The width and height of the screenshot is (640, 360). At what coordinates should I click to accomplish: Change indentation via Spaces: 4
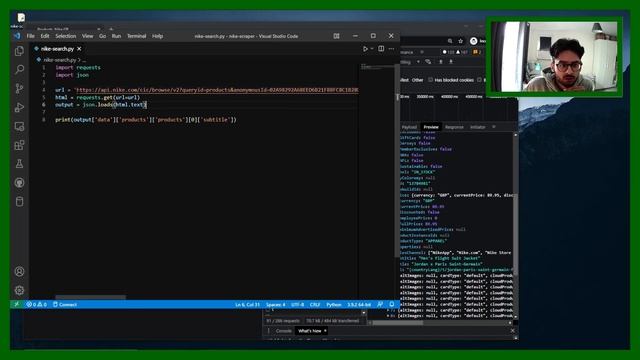276,304
